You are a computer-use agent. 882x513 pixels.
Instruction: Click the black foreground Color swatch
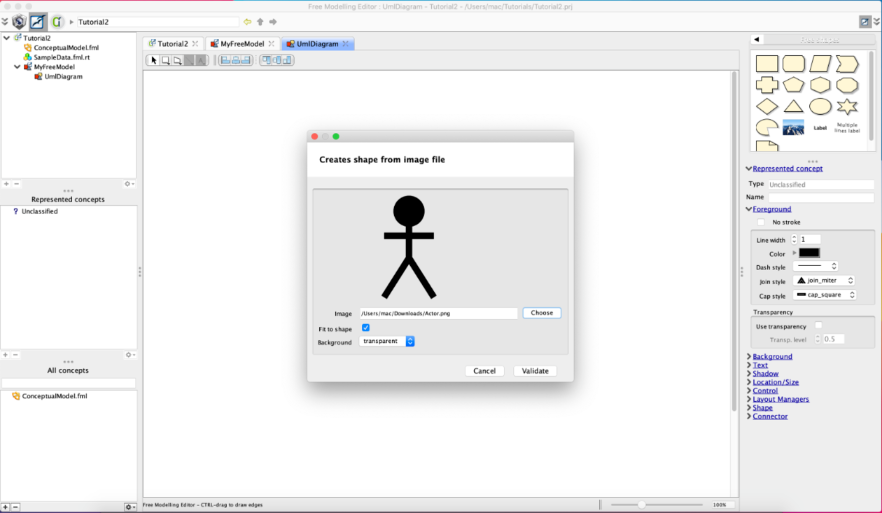(809, 253)
